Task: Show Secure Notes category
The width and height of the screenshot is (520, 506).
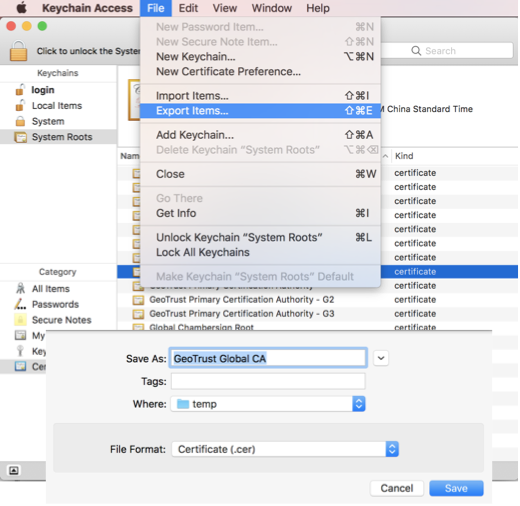Action: 61,320
